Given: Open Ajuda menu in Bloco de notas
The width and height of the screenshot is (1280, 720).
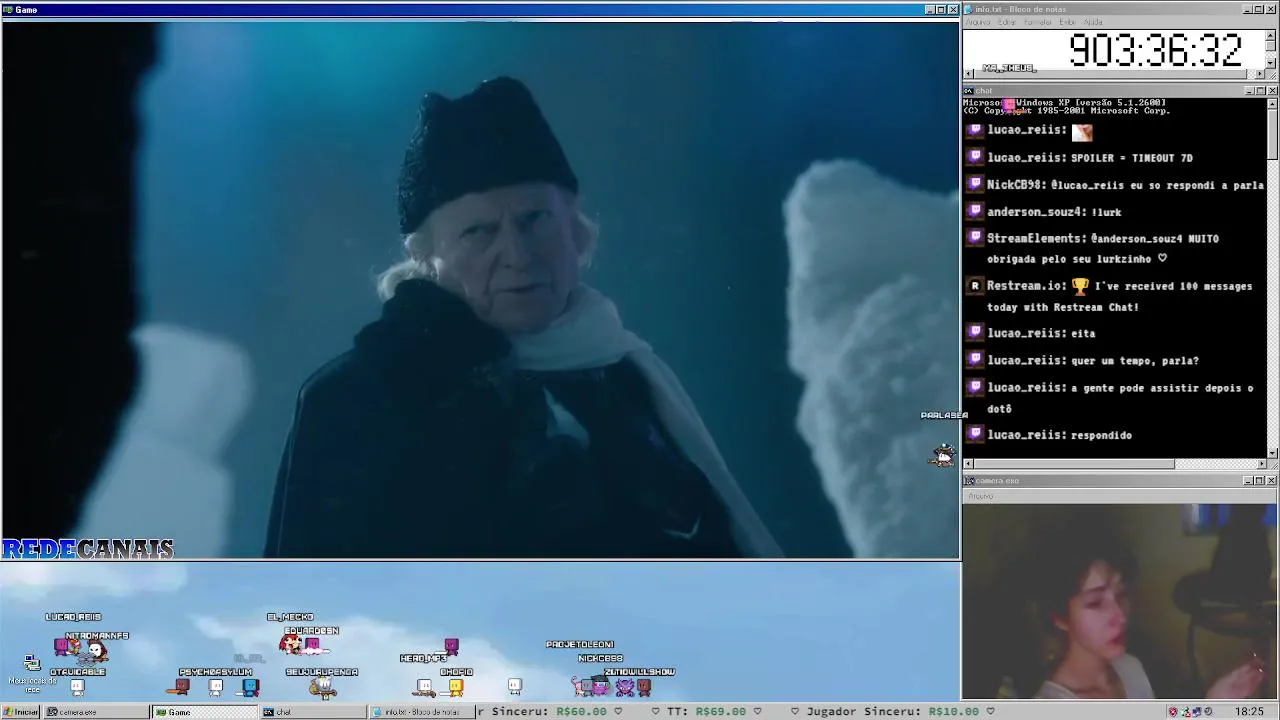Looking at the screenshot, I should pyautogui.click(x=1093, y=22).
